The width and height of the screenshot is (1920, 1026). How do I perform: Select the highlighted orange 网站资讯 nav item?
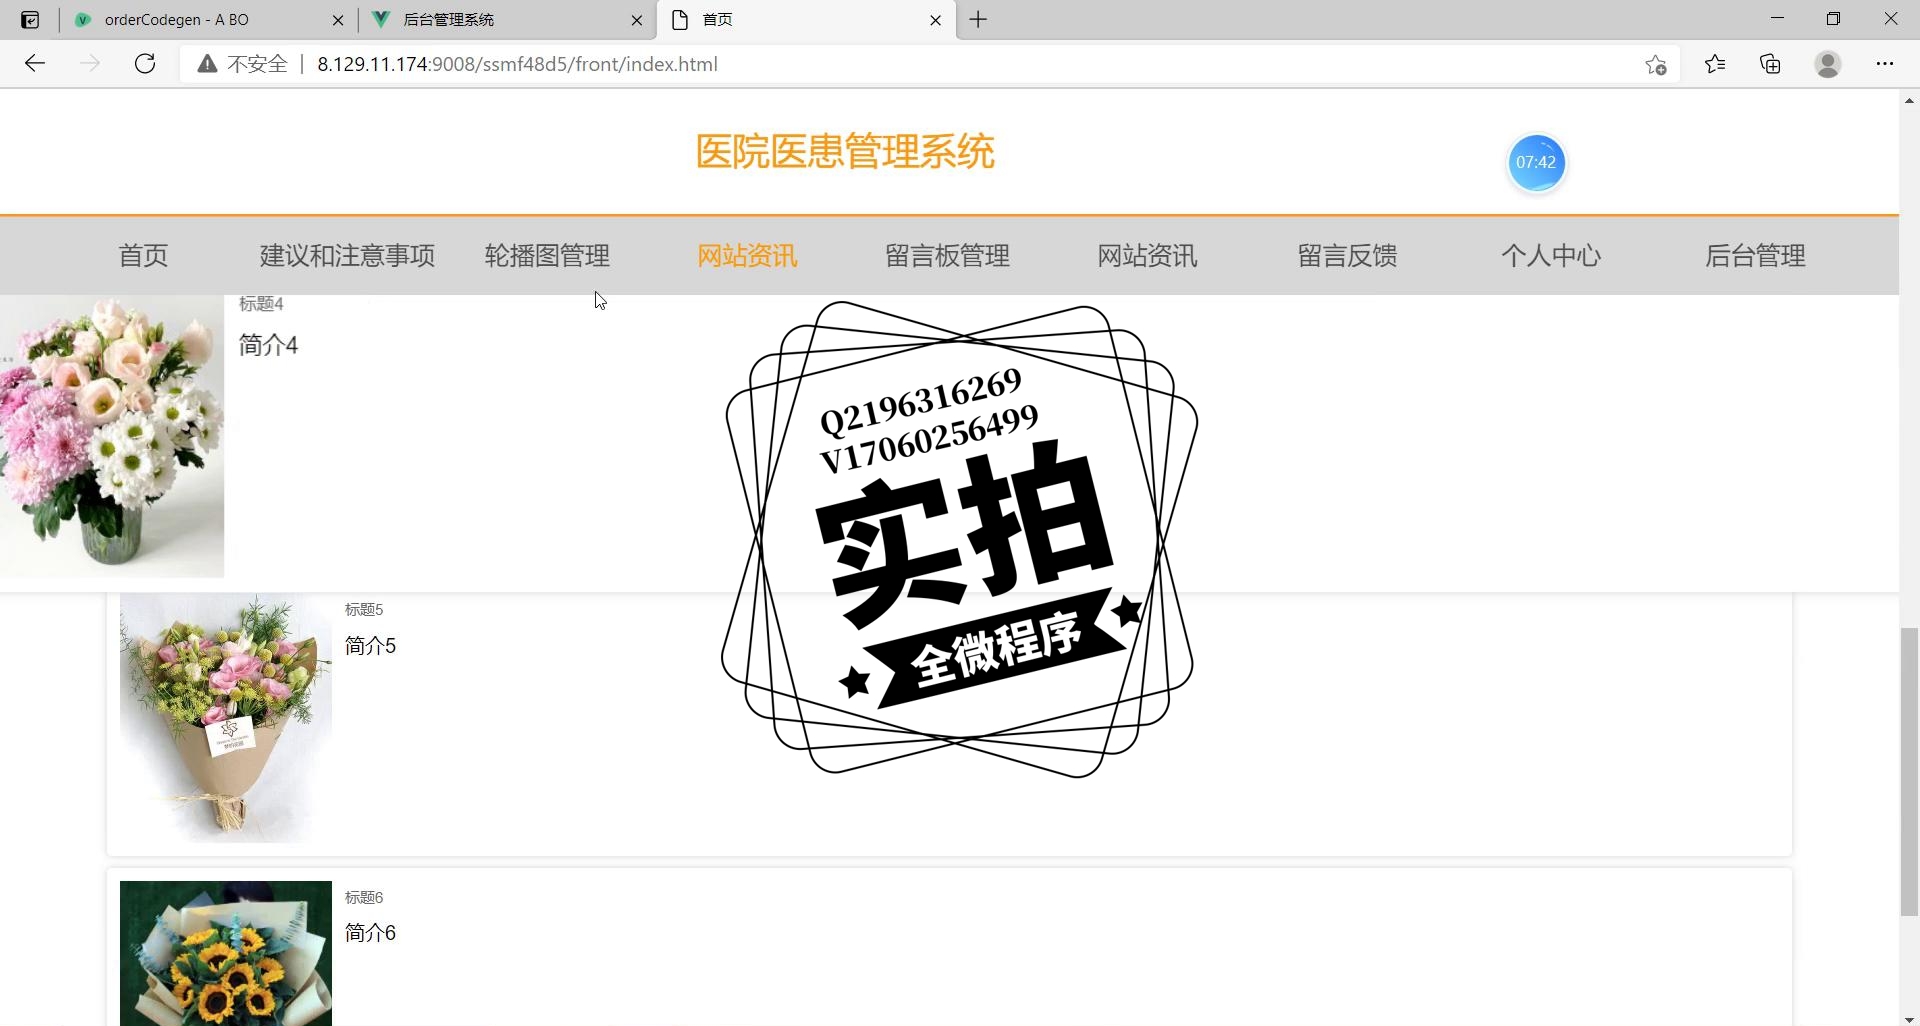pos(747,256)
